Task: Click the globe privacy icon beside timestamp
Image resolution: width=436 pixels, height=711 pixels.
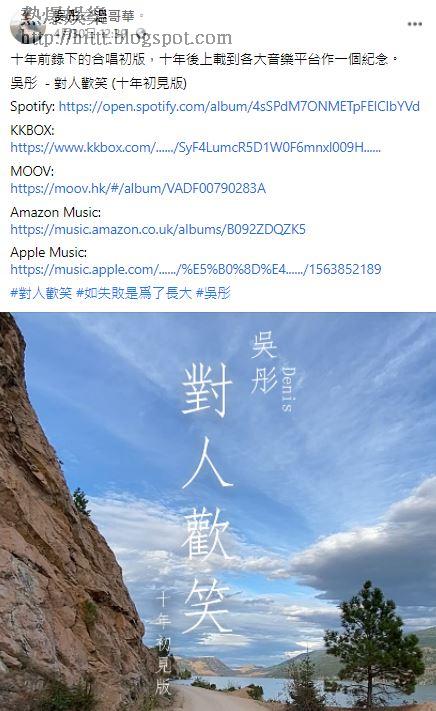Action: (x=141, y=32)
